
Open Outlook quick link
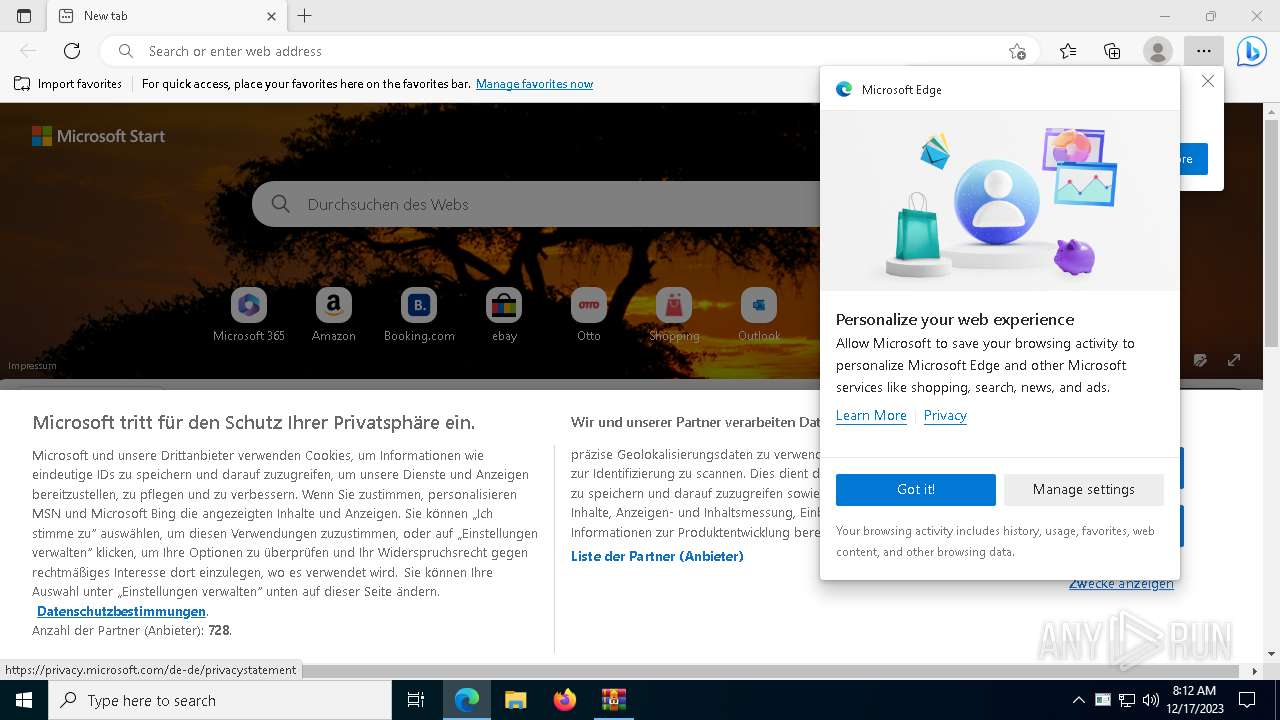click(759, 315)
